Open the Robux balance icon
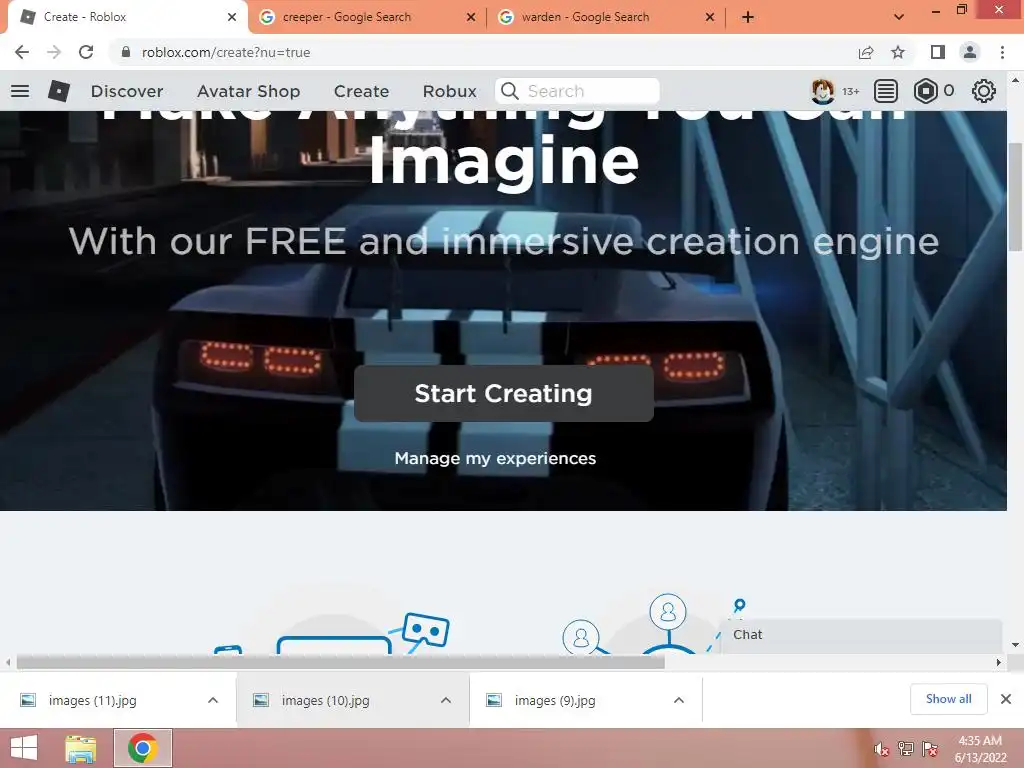 point(925,91)
